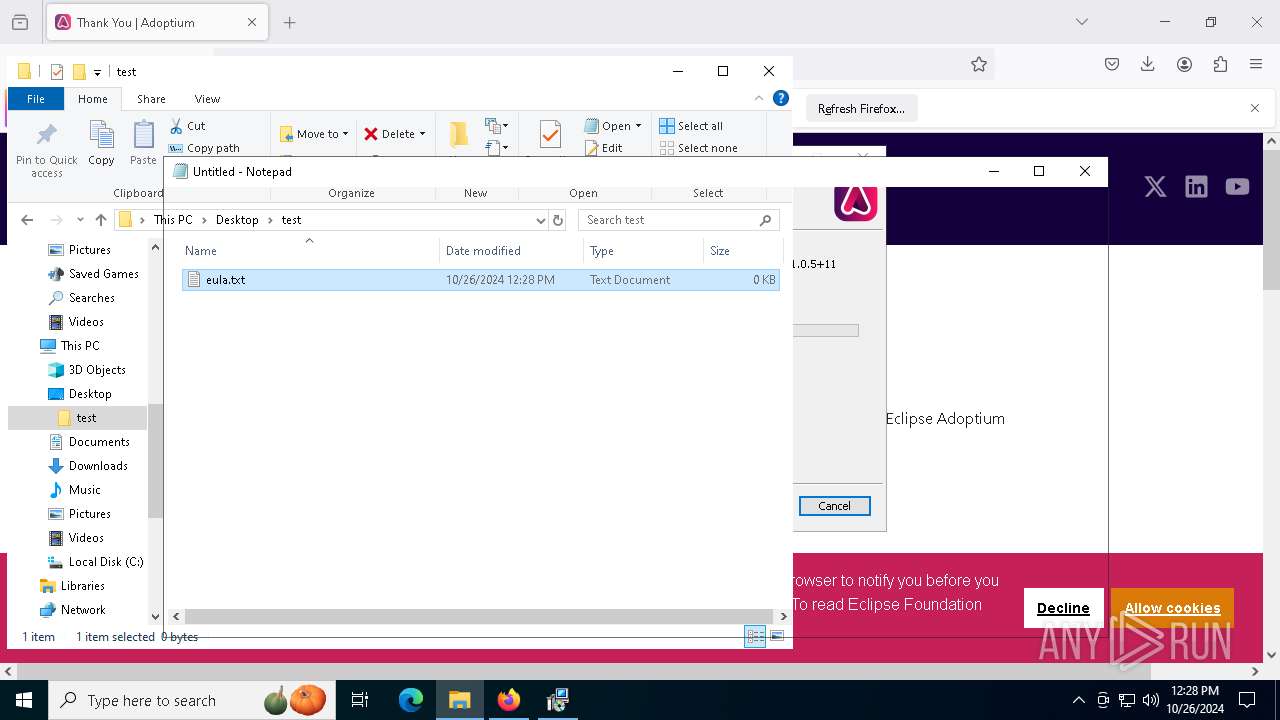Collapse the Explorer ribbon
This screenshot has height=720, width=1280.
click(759, 99)
